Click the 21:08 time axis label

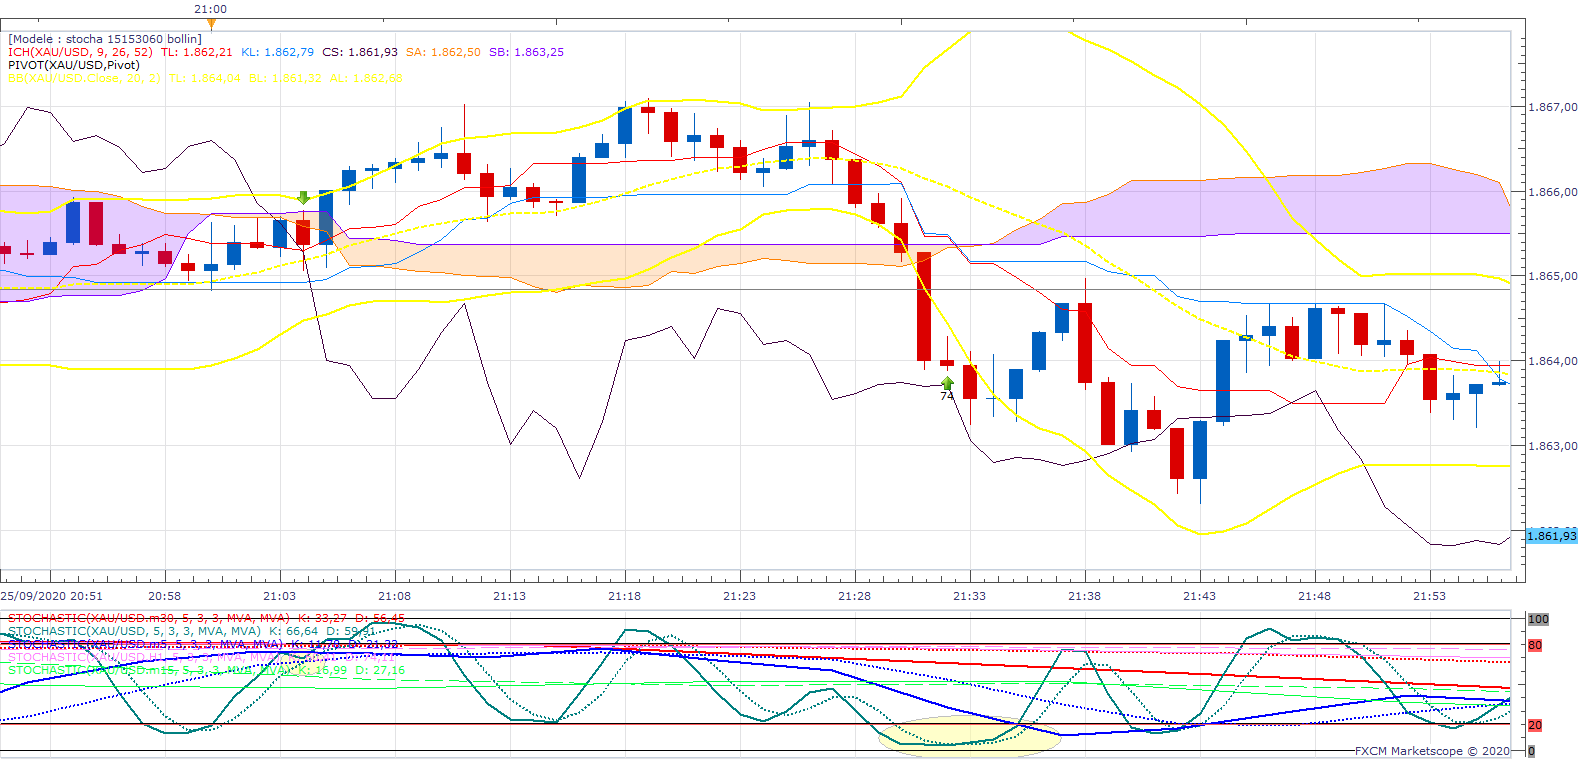pos(394,596)
